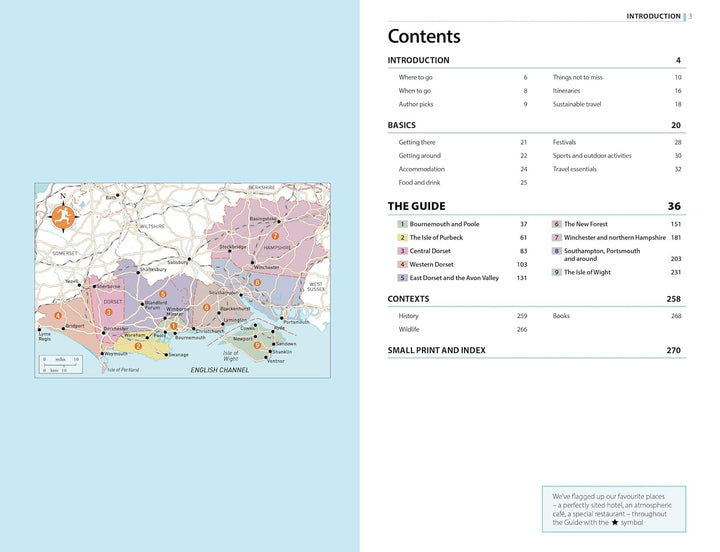Viewport: 720px width, 552px height.
Task: Jump to 'Getting around' entry
Action: [419, 156]
